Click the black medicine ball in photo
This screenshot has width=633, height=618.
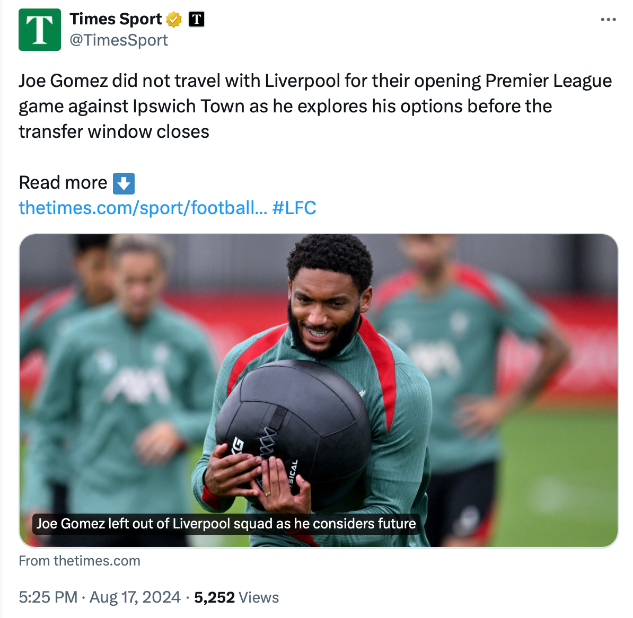point(280,420)
